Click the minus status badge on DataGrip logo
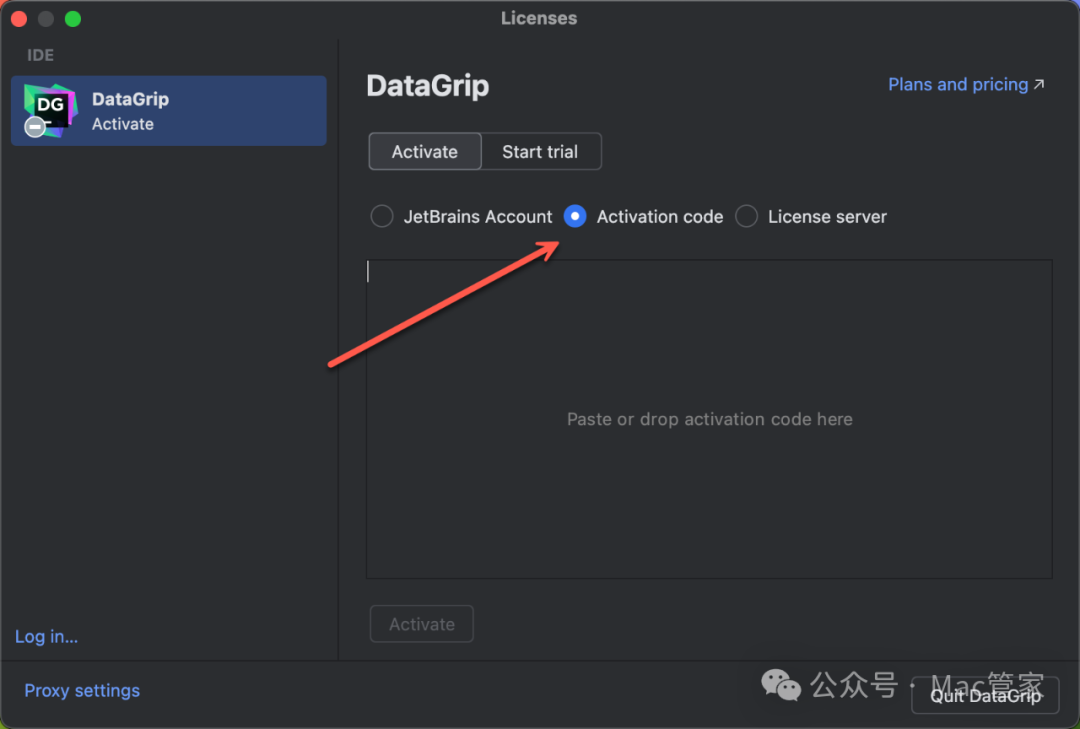Image resolution: width=1080 pixels, height=729 pixels. point(35,127)
